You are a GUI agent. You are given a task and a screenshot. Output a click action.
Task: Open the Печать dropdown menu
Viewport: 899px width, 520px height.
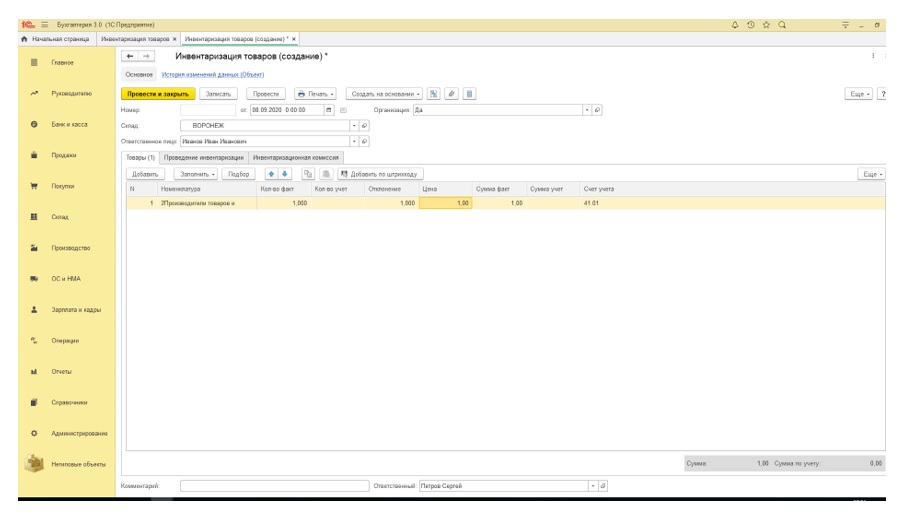(317, 93)
